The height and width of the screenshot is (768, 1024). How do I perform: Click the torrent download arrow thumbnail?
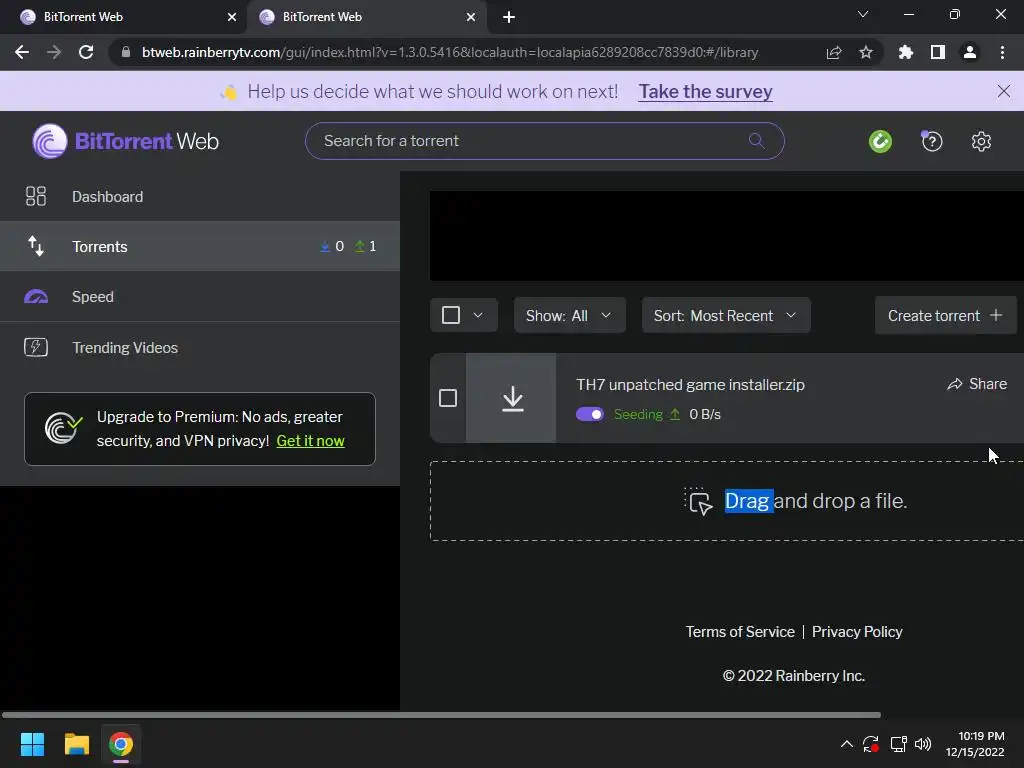tap(511, 398)
